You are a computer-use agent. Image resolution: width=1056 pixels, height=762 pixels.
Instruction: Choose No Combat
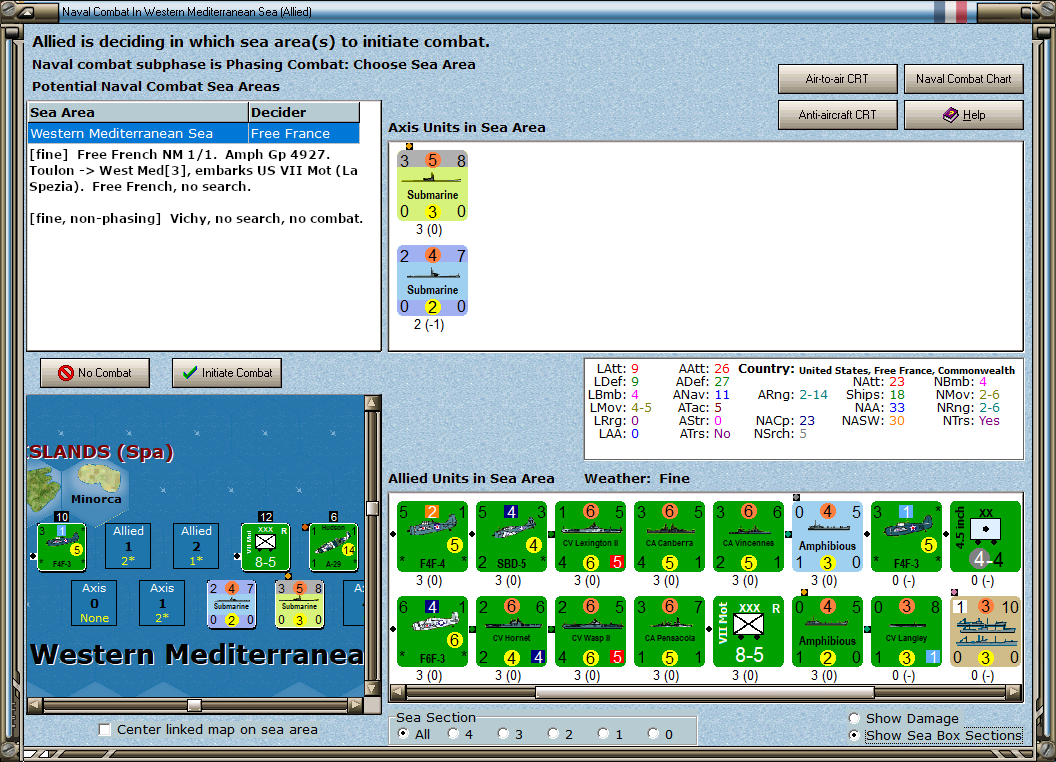[x=95, y=373]
